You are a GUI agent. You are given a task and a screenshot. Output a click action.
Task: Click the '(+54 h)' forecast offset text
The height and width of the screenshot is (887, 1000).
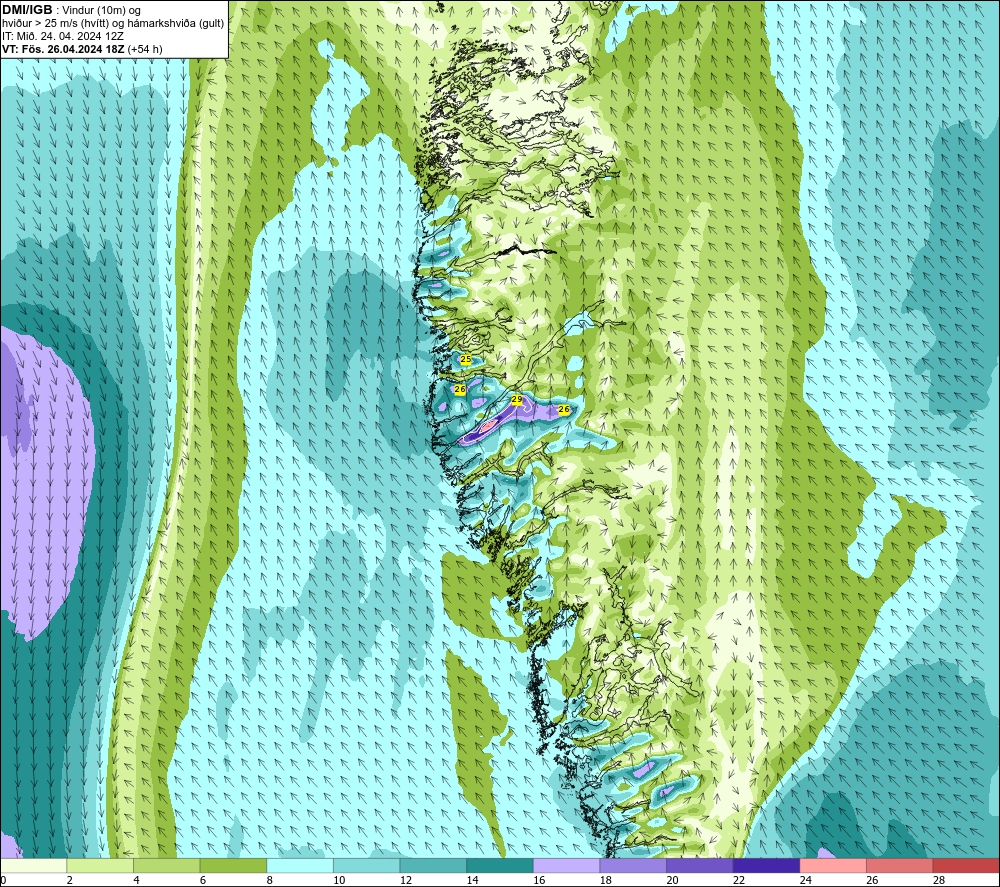pyautogui.click(x=145, y=48)
